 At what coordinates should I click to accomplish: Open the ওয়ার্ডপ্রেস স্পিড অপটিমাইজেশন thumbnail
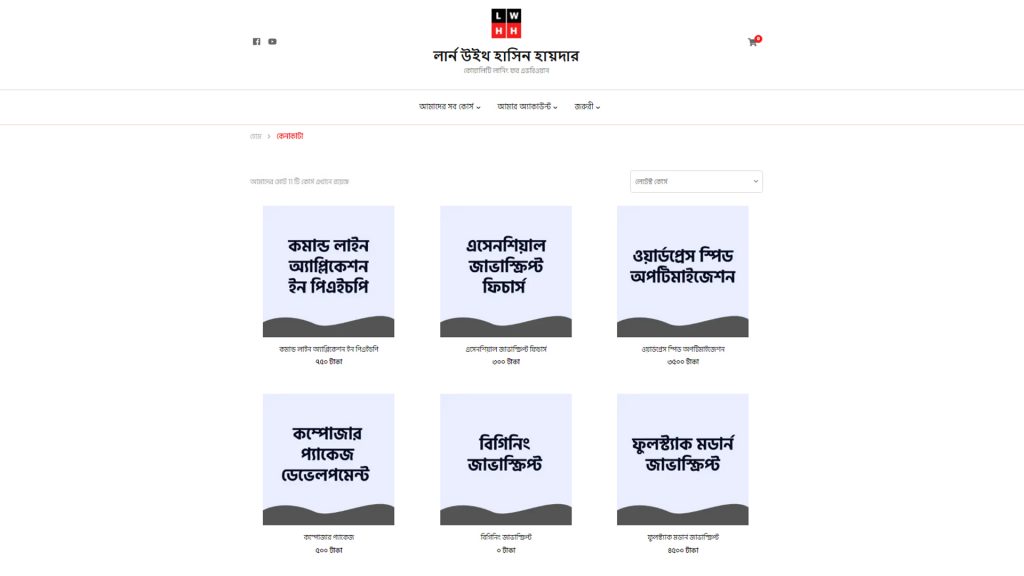coord(682,272)
